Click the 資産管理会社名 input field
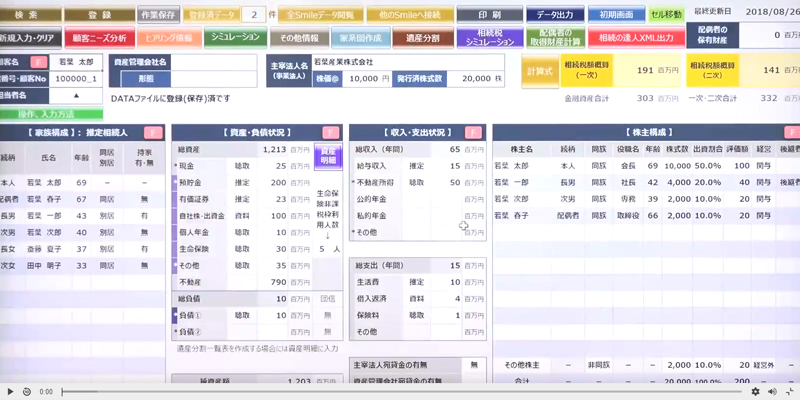The height and width of the screenshot is (400, 800). [214, 62]
